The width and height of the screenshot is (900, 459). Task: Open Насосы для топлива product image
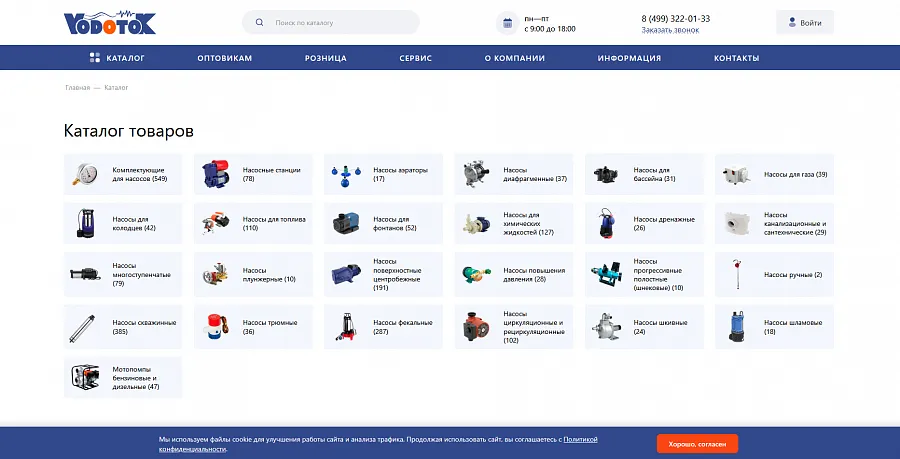(216, 223)
